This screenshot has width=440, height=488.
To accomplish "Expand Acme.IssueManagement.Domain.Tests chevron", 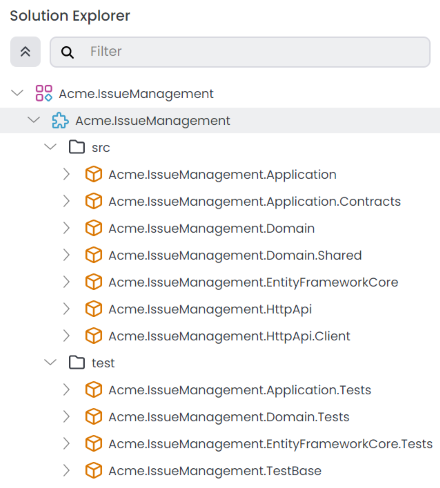I will point(66,417).
